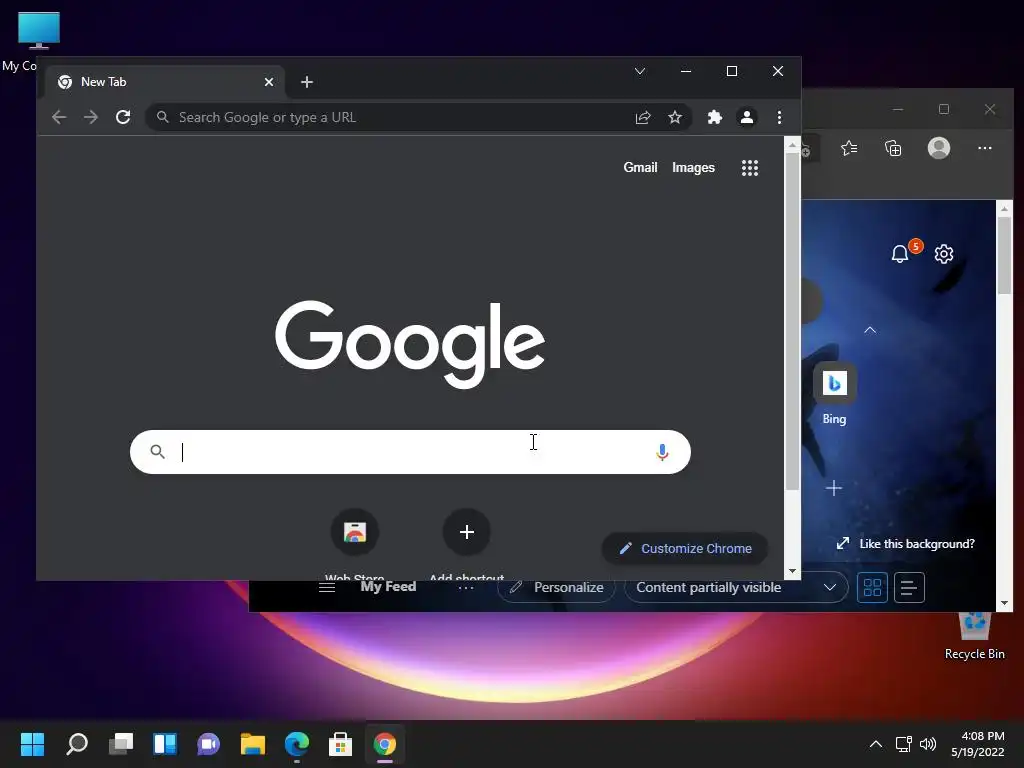Start voice search with microphone
The width and height of the screenshot is (1024, 768).
pyautogui.click(x=662, y=452)
